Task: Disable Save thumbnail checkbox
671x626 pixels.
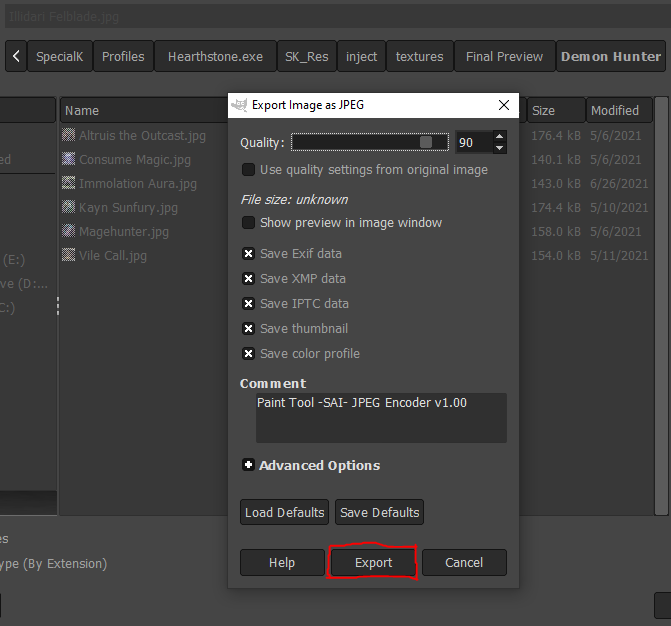Action: point(249,329)
